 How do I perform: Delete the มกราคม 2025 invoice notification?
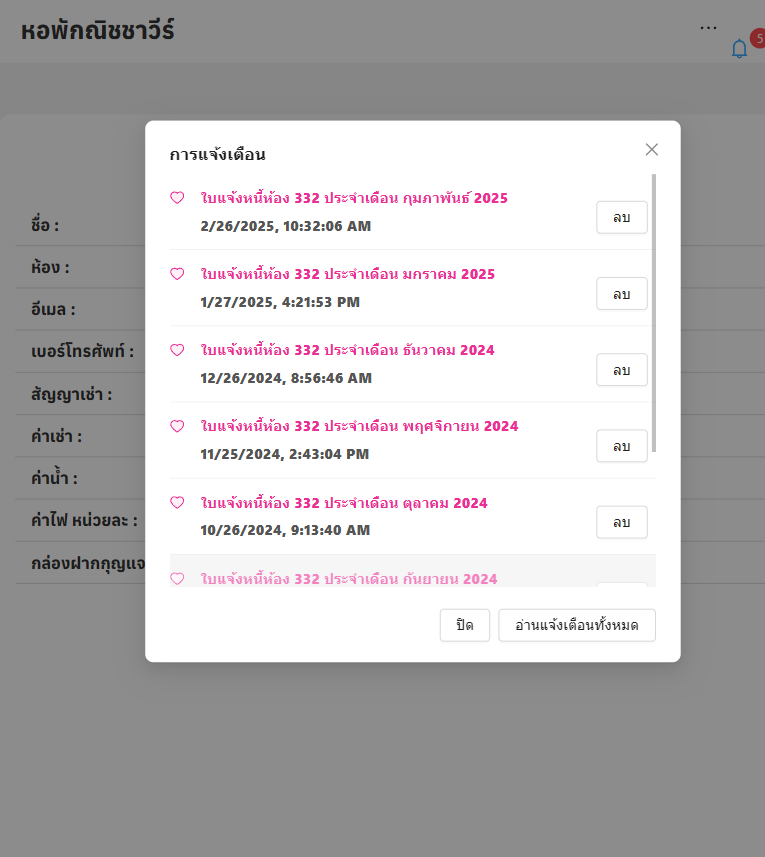tap(621, 294)
